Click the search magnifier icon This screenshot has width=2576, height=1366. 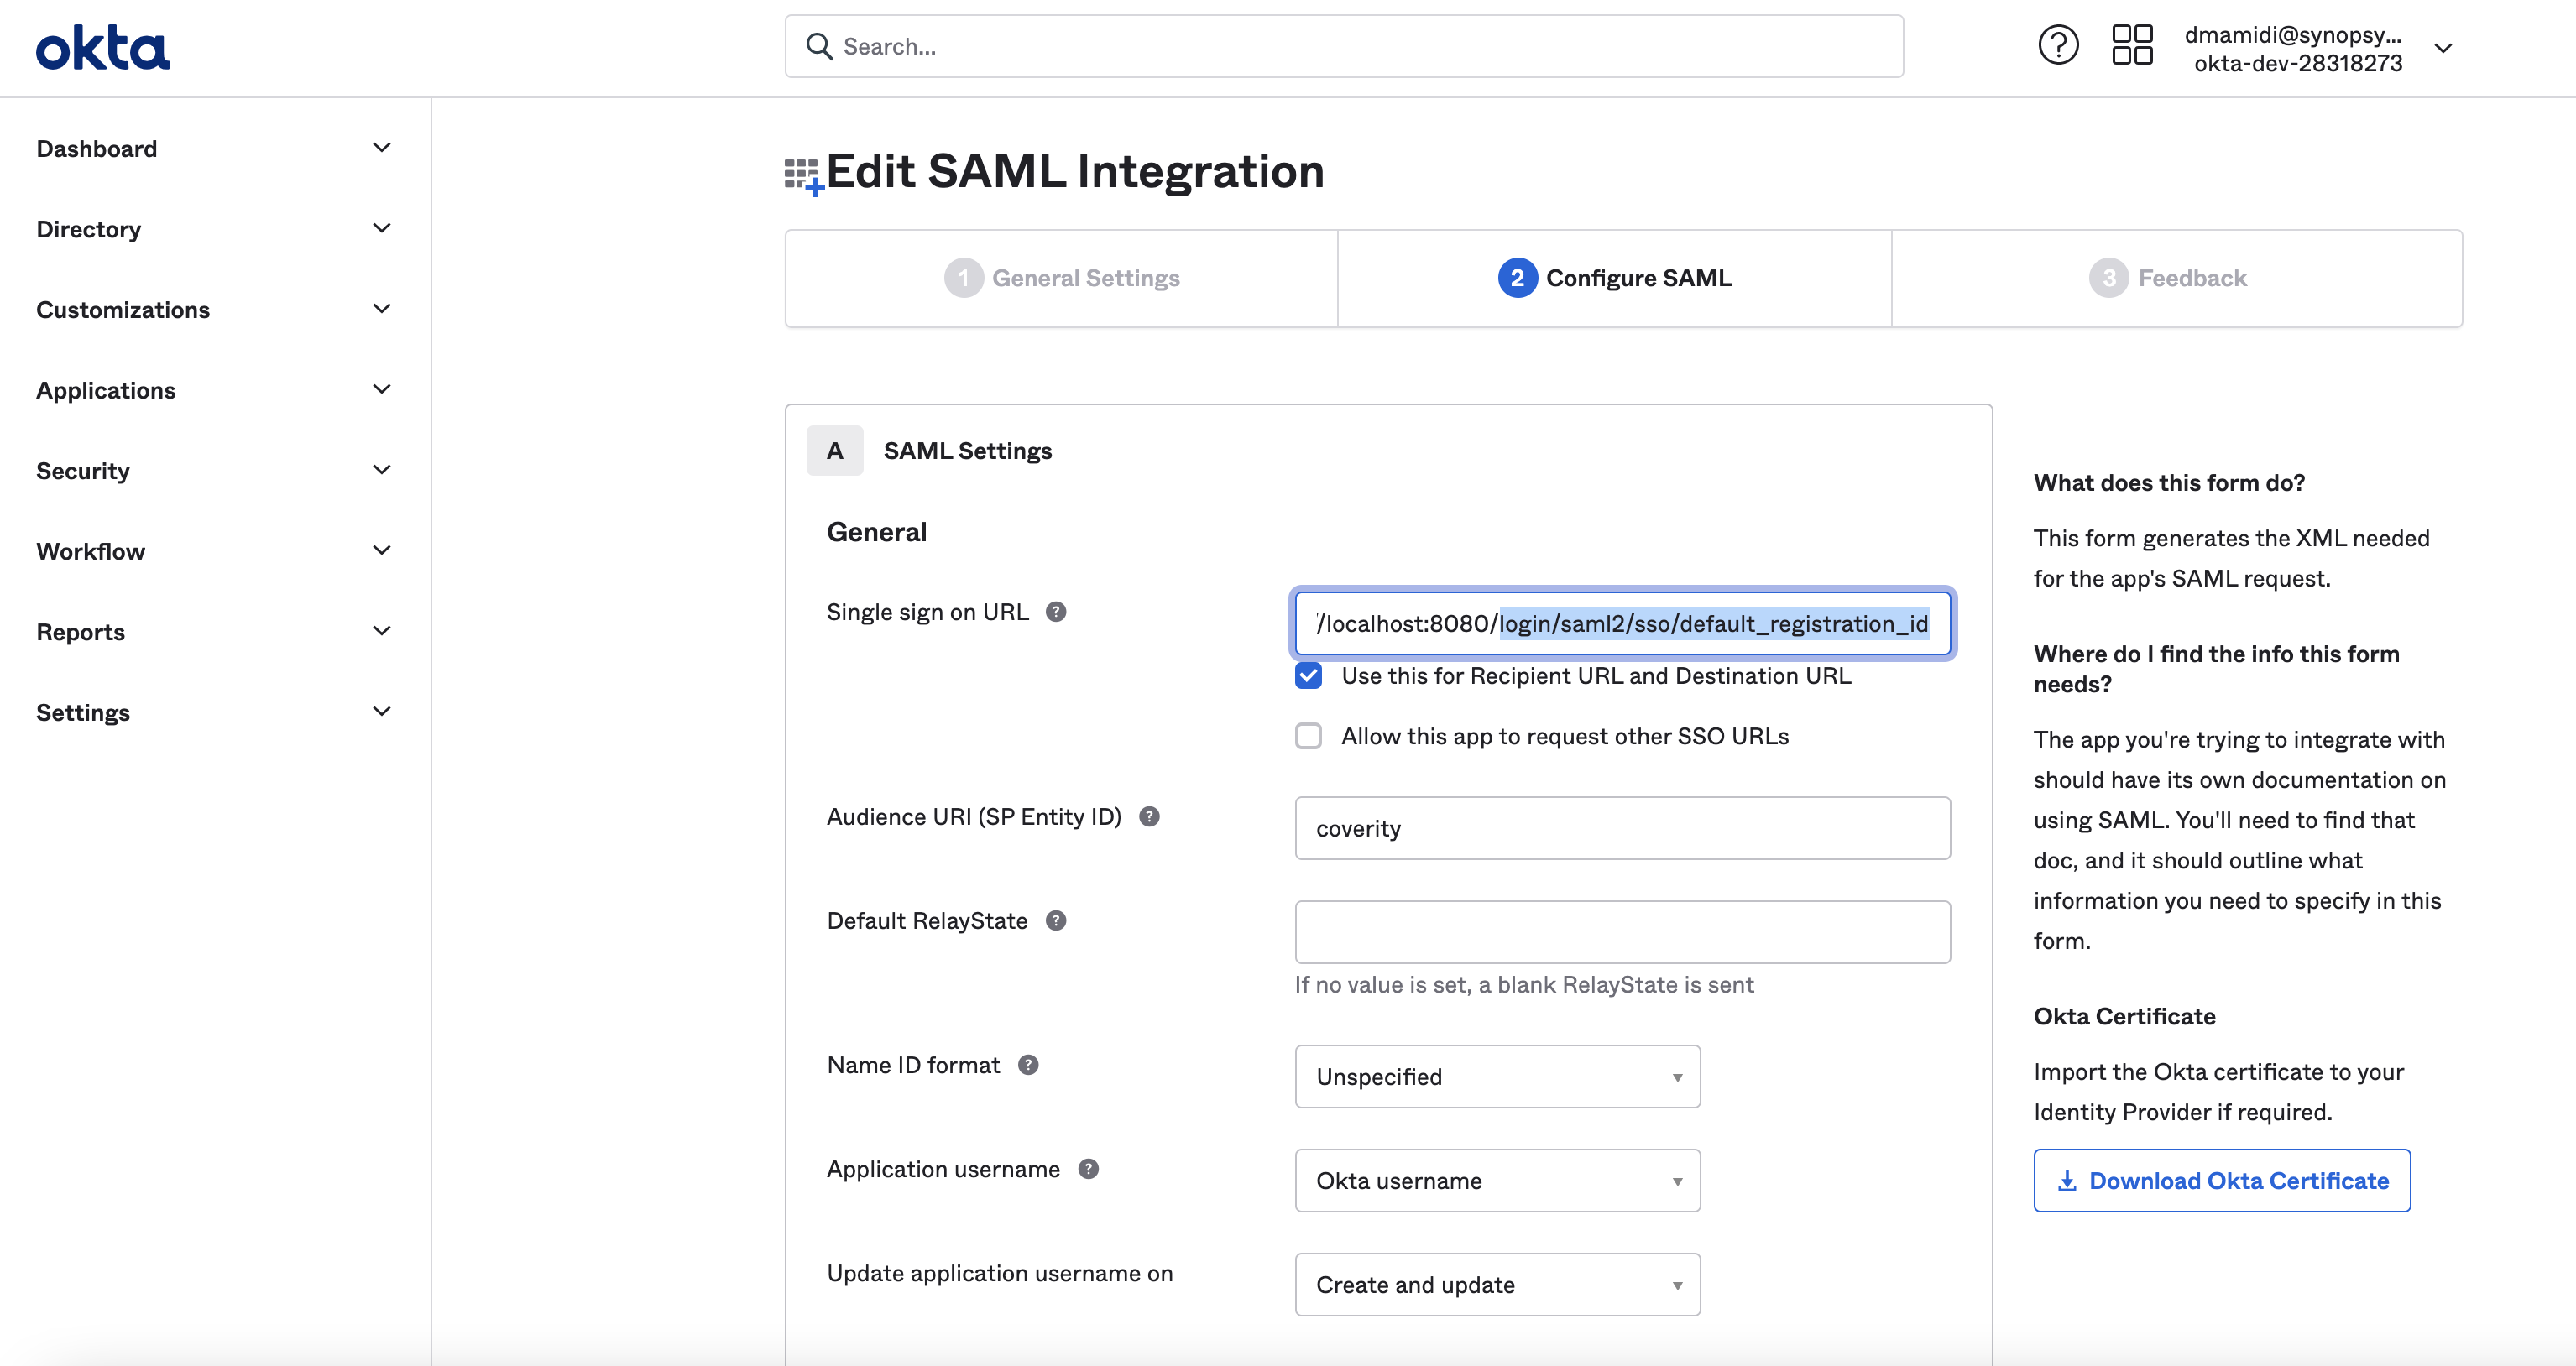tap(819, 46)
